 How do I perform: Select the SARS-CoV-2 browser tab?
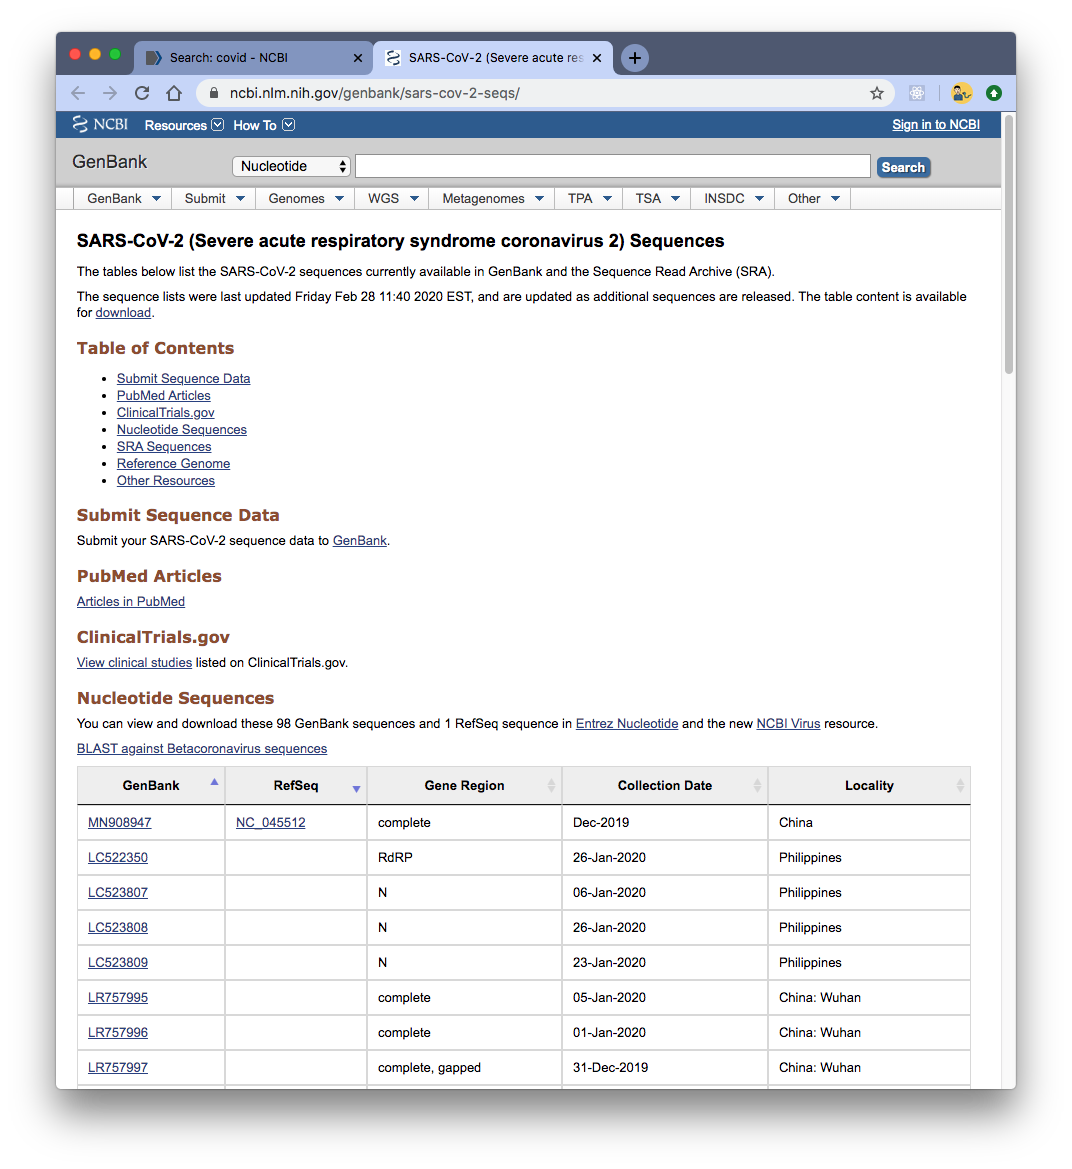point(492,58)
